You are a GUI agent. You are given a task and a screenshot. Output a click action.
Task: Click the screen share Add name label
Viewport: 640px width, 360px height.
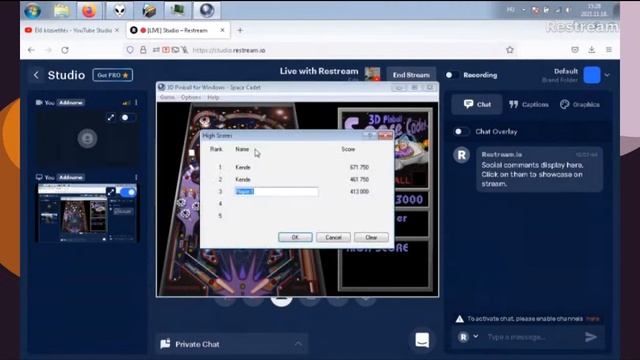pyautogui.click(x=71, y=177)
